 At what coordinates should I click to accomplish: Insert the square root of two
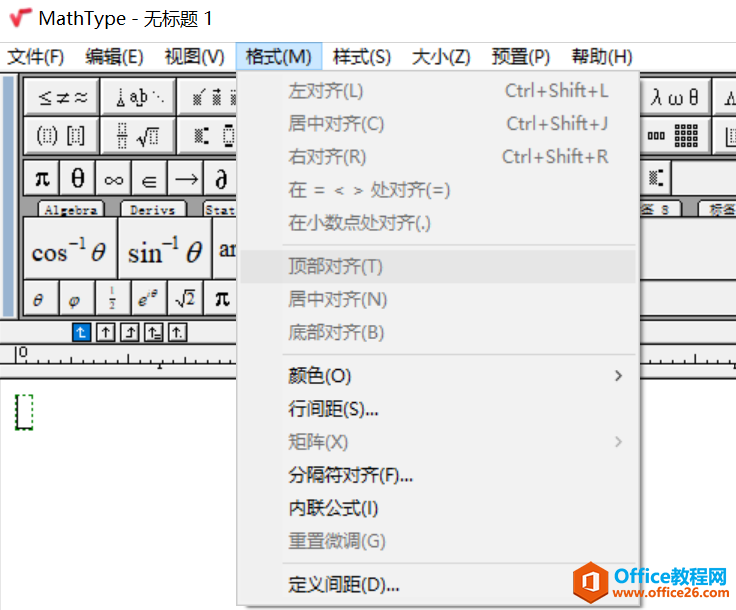click(x=185, y=298)
